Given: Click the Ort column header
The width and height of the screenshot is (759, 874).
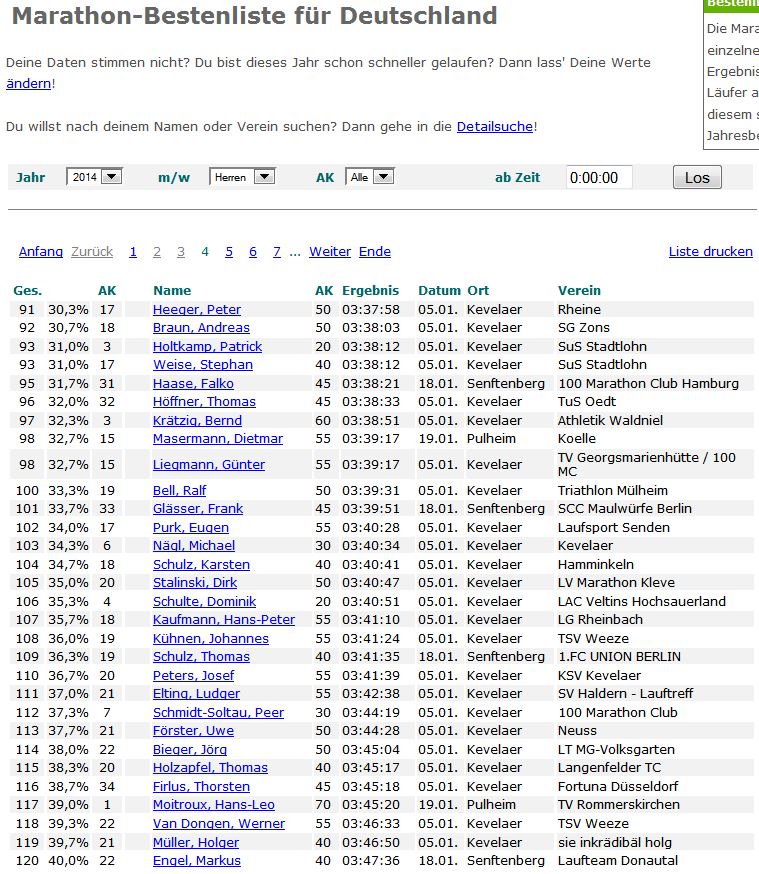Looking at the screenshot, I should tap(478, 290).
